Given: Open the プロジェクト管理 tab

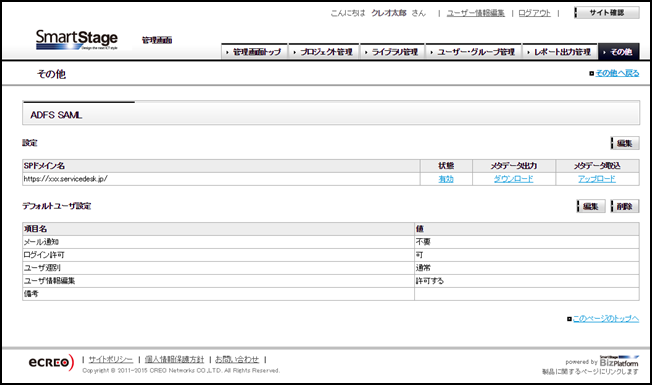Looking at the screenshot, I should coord(324,52).
